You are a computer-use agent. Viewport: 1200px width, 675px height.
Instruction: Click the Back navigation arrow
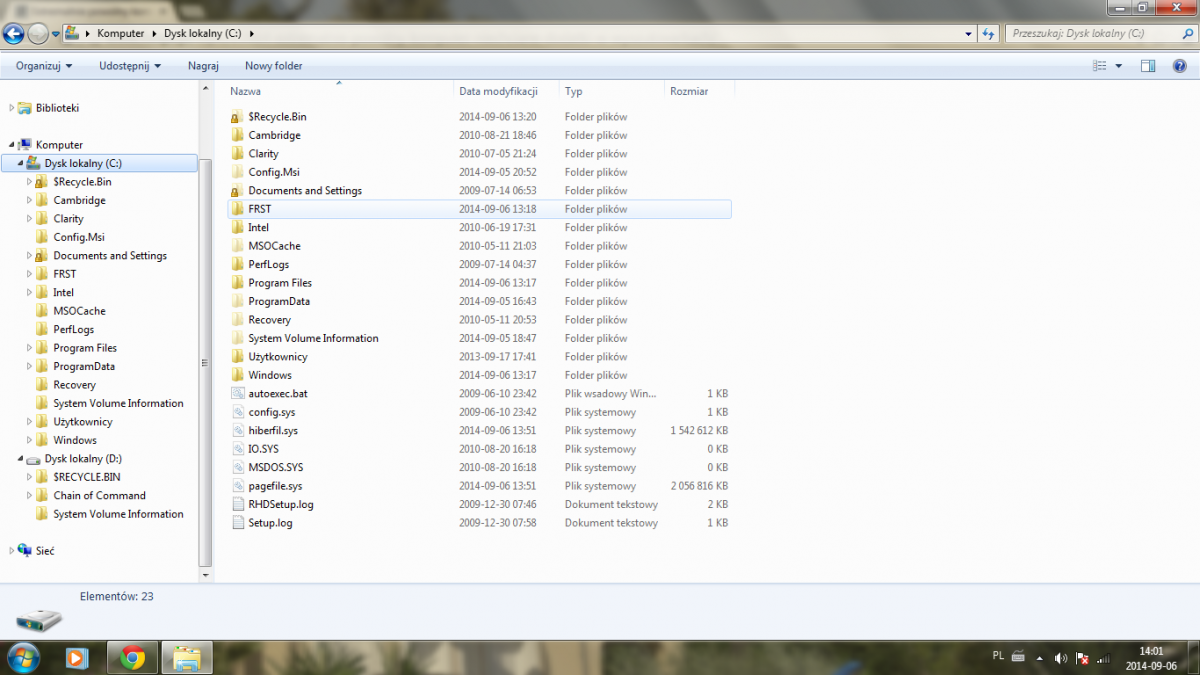pyautogui.click(x=14, y=33)
